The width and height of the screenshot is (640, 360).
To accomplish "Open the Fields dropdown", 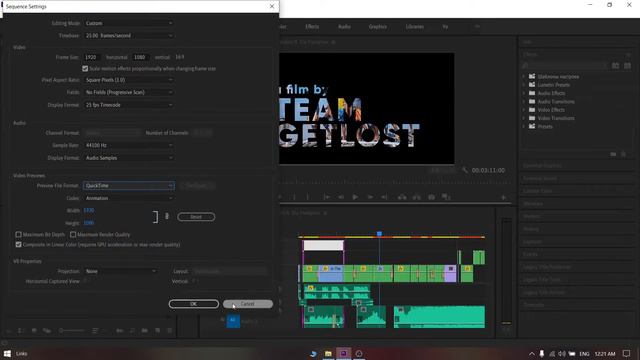I will [x=129, y=92].
